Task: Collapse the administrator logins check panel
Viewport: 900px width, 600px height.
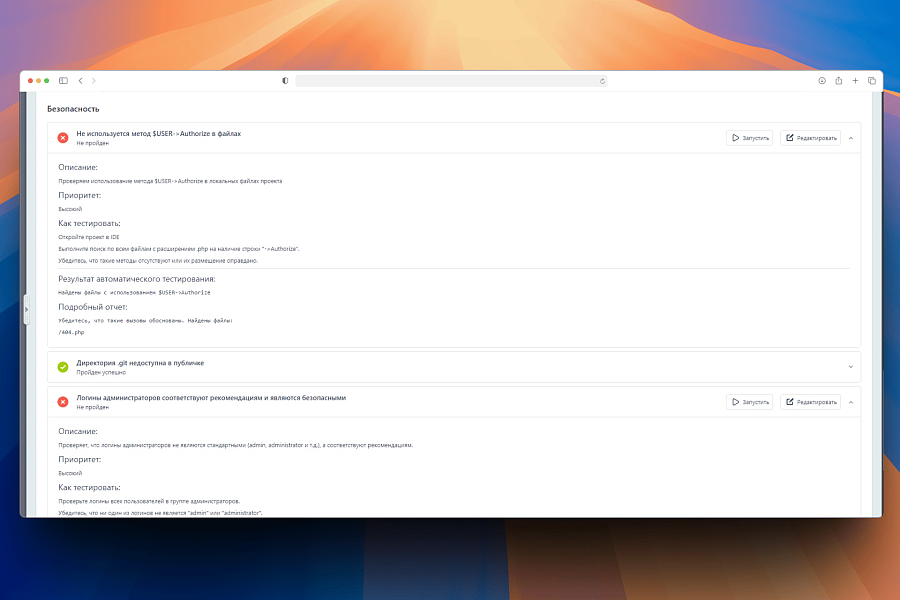Action: coord(851,402)
